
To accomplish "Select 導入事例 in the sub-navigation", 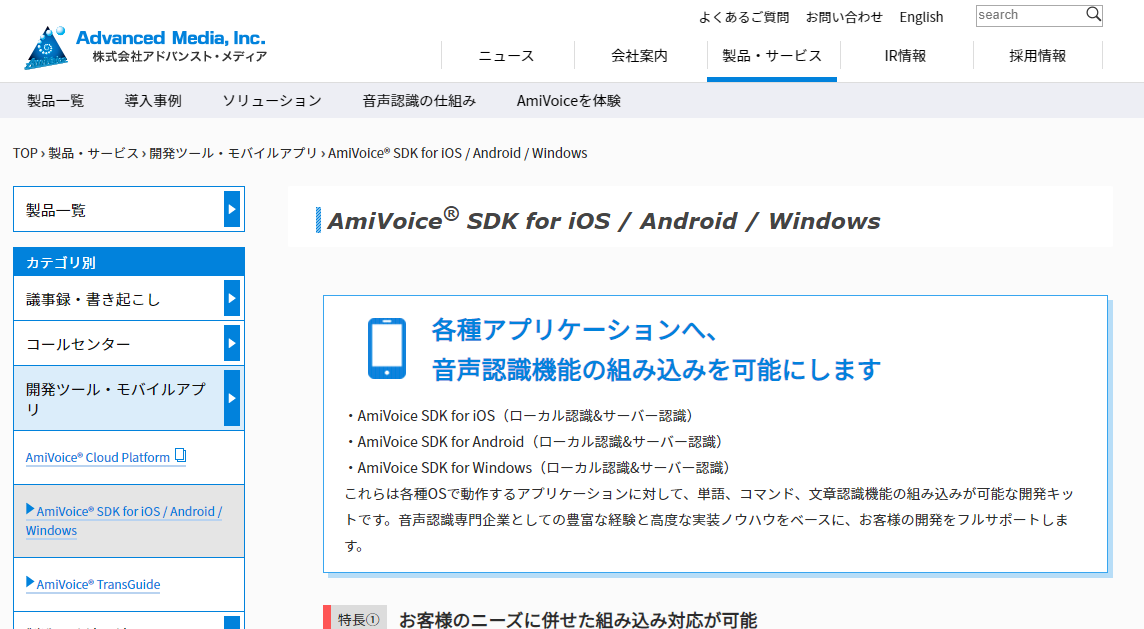I will [x=152, y=101].
